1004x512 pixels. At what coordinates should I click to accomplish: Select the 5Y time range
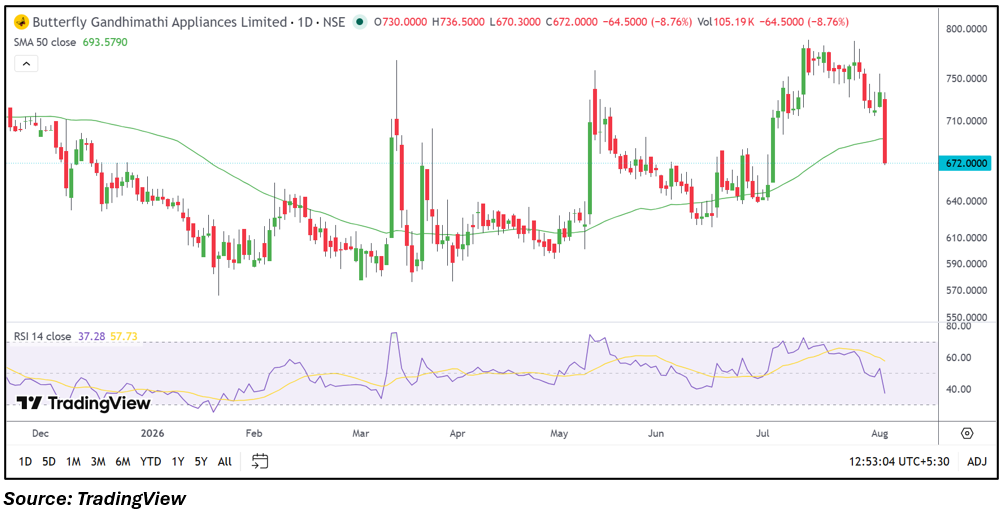pyautogui.click(x=201, y=461)
